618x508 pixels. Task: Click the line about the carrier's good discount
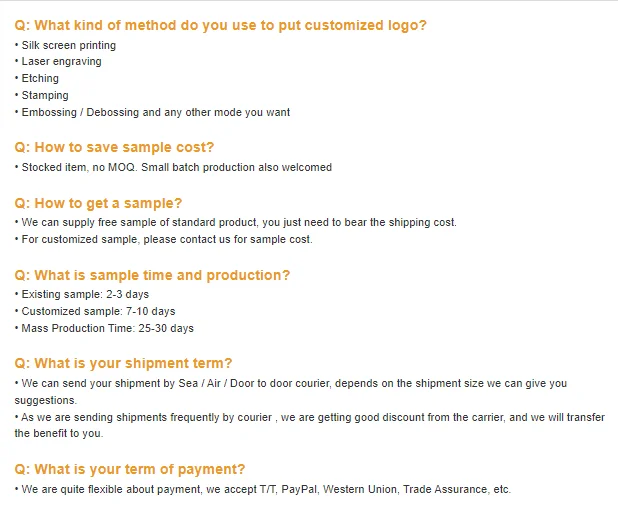click(310, 417)
